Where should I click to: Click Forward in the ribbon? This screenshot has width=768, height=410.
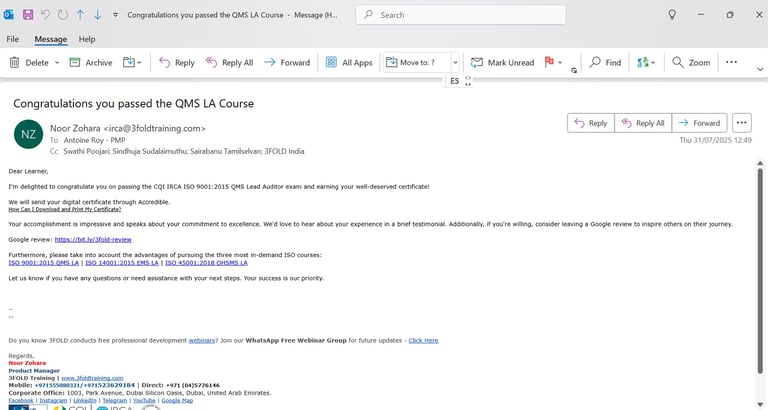[x=287, y=63]
